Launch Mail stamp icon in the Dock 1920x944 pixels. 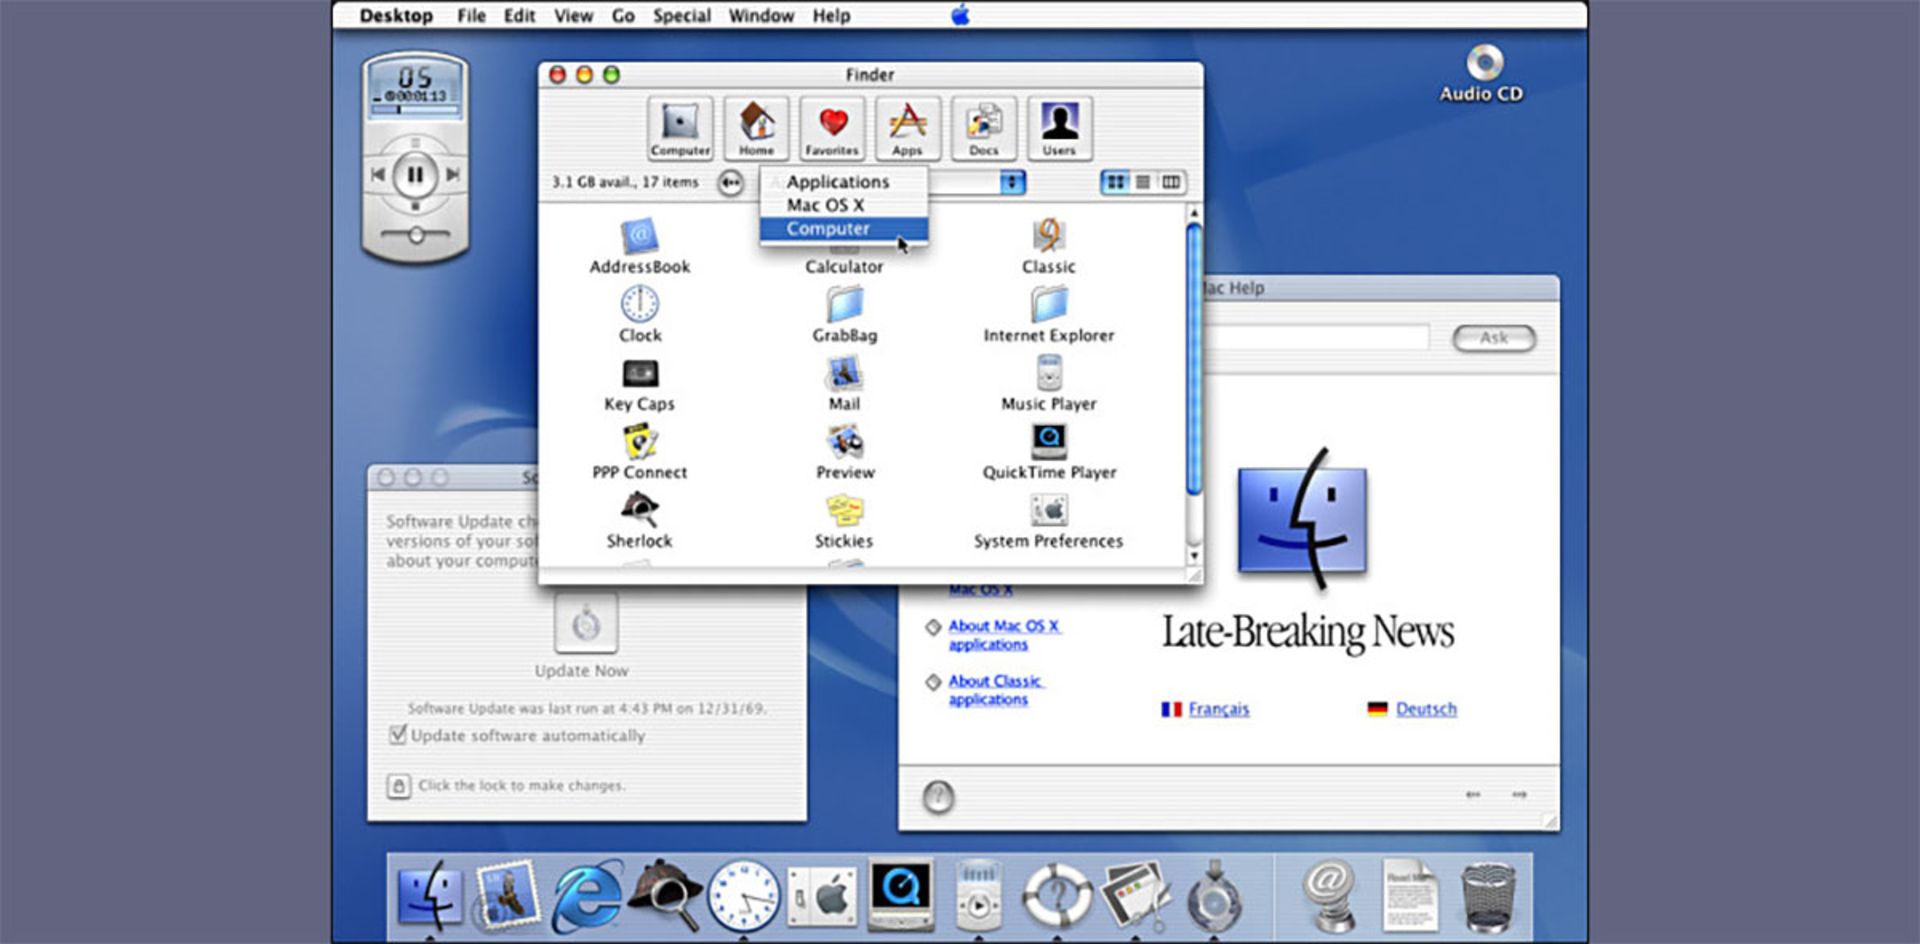point(507,895)
